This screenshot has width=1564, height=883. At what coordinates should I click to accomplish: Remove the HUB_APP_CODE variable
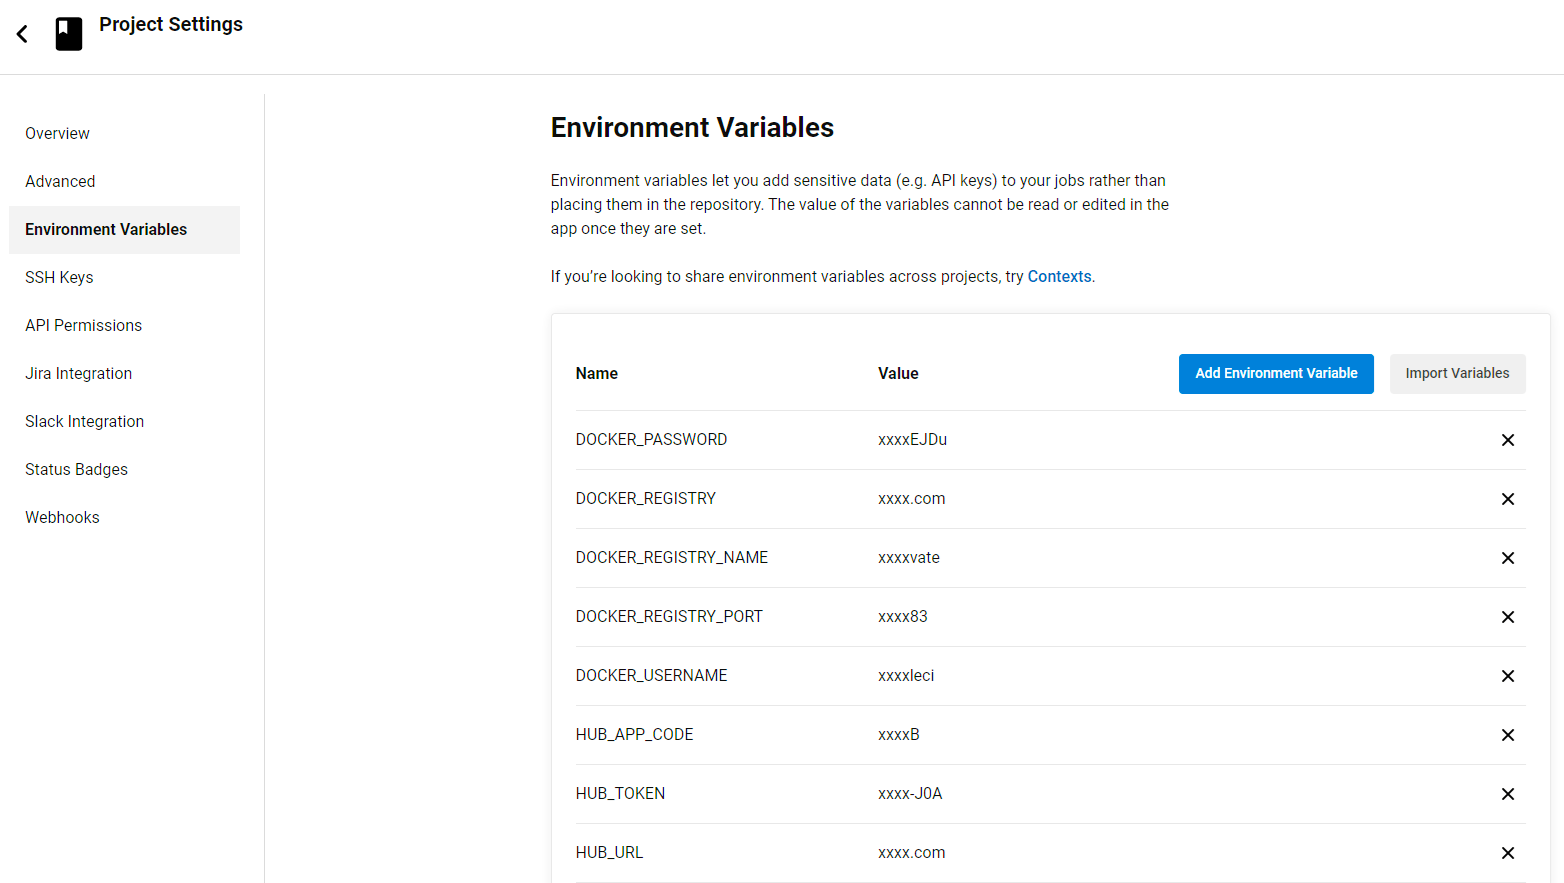(1507, 735)
